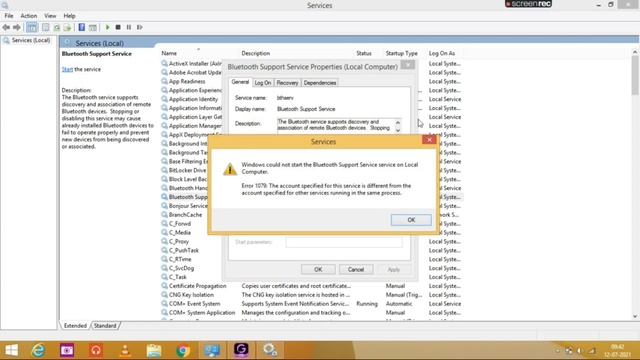
Task: Sort by the Status column header
Action: 364,53
